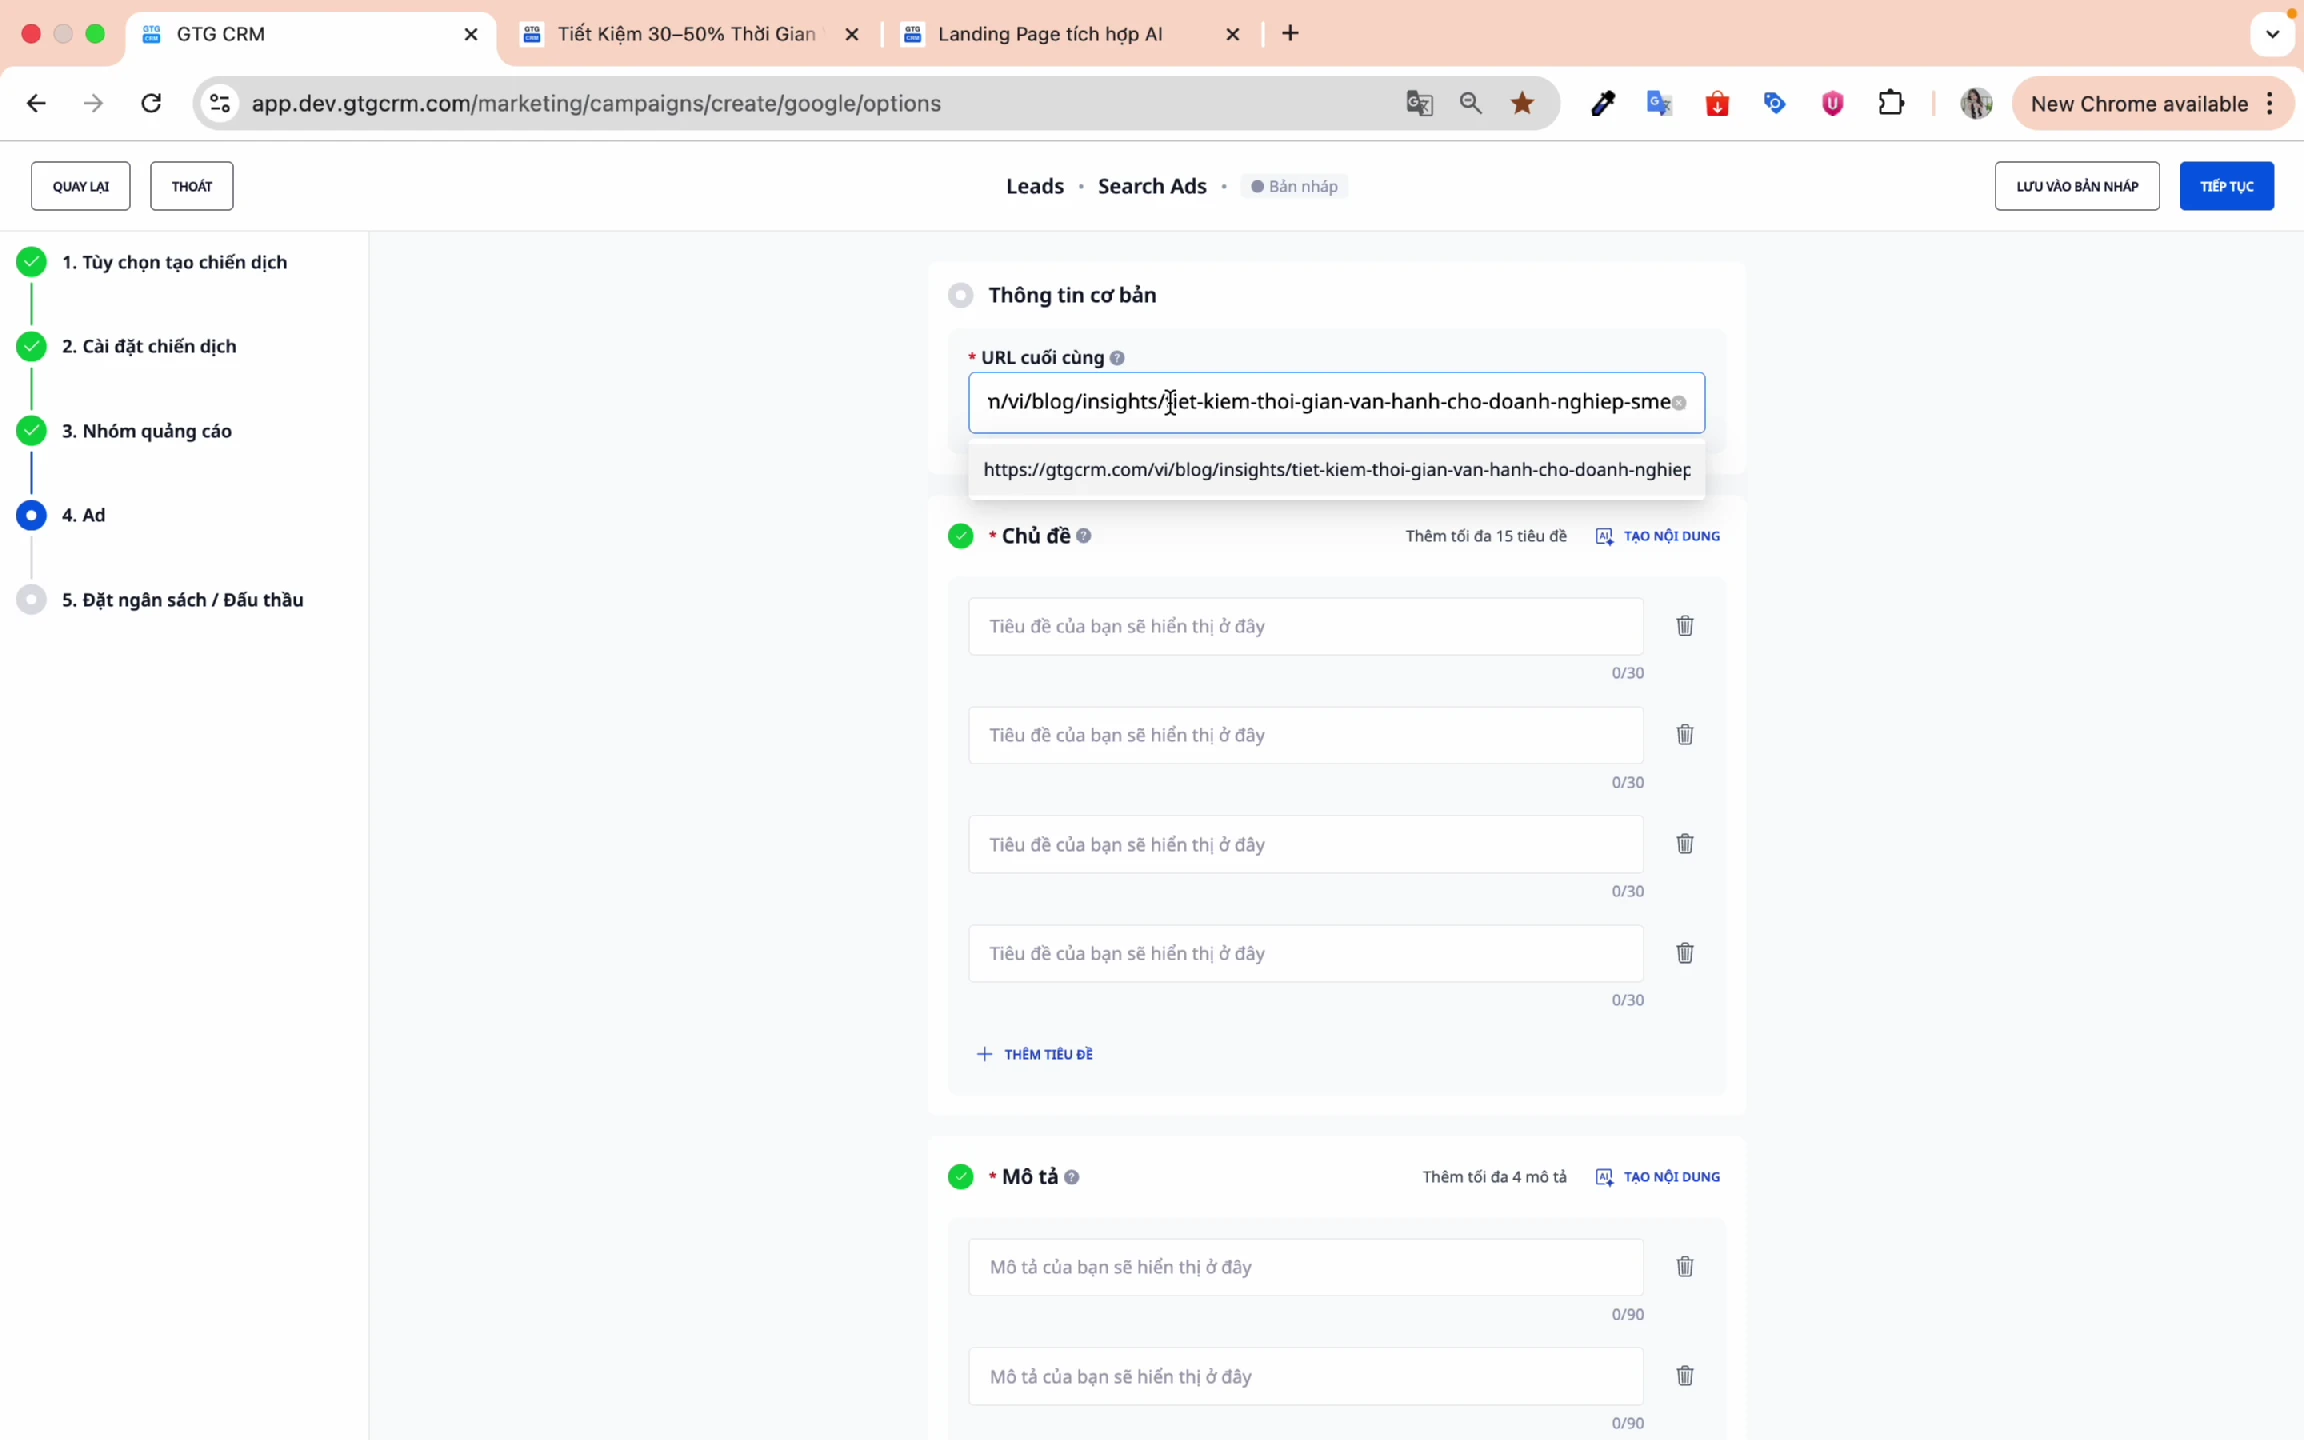2304x1440 pixels.
Task: Switch to the Landing Page tích hợp AI tab
Action: click(1050, 34)
